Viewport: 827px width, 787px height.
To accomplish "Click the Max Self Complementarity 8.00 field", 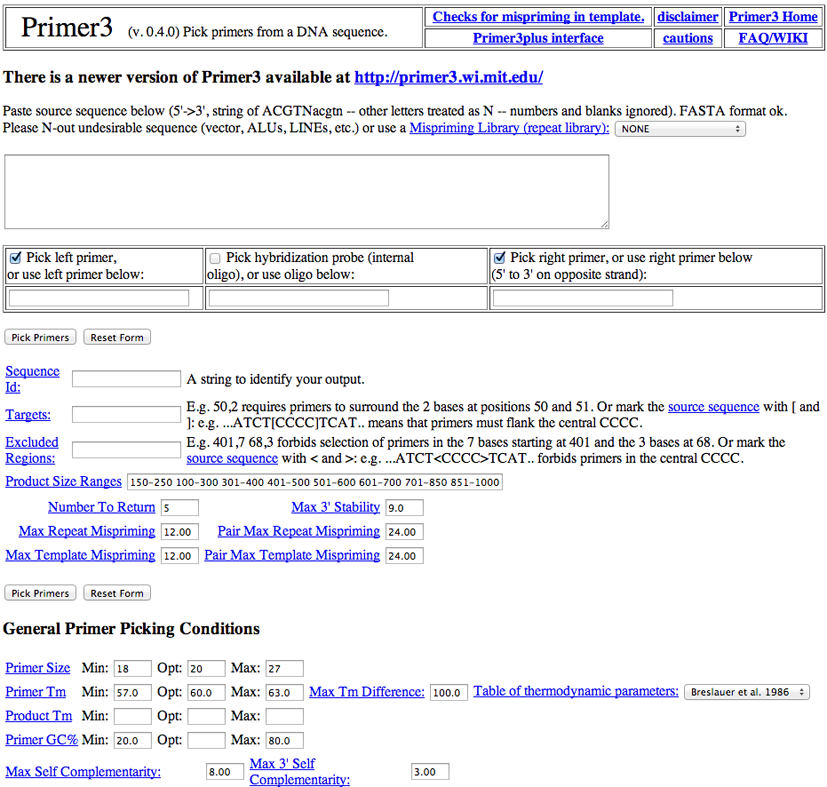I will pos(225,772).
